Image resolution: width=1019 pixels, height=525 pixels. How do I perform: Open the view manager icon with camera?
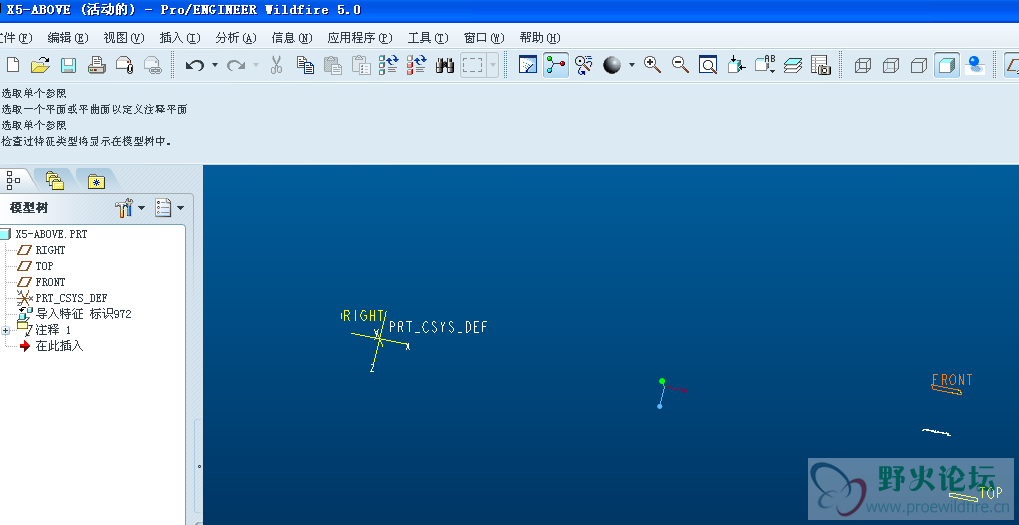click(821, 65)
